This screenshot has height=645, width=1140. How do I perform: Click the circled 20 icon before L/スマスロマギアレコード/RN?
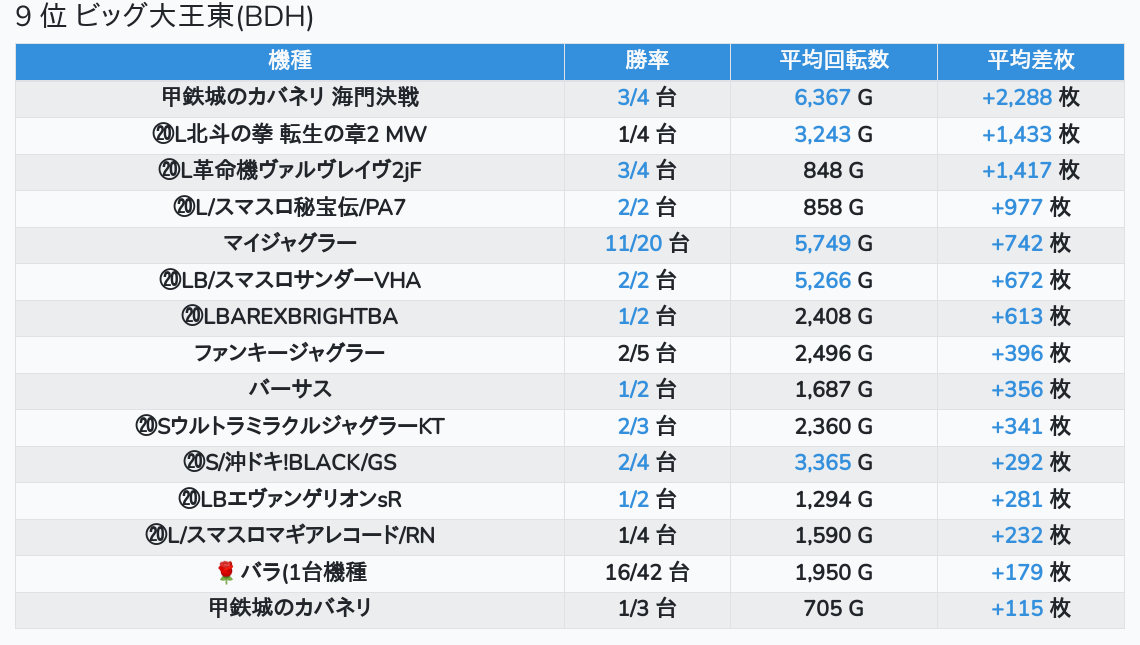pyautogui.click(x=155, y=536)
